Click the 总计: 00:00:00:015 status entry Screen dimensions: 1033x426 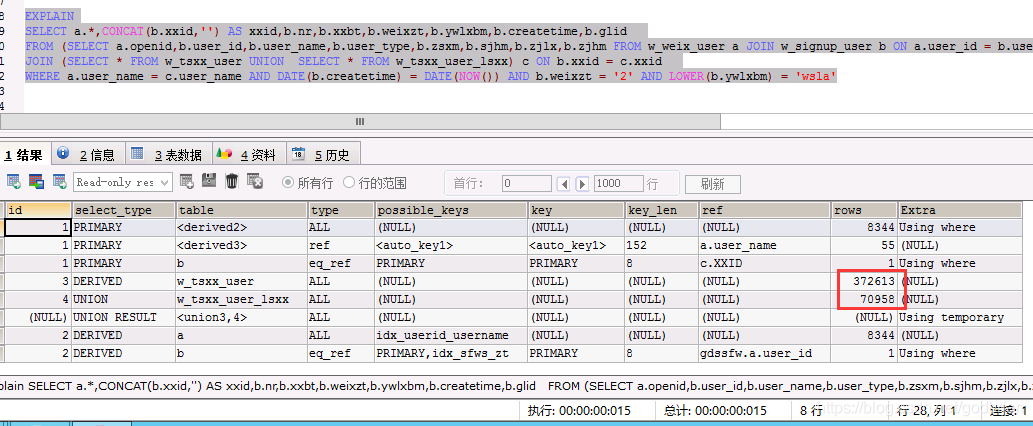[715, 411]
